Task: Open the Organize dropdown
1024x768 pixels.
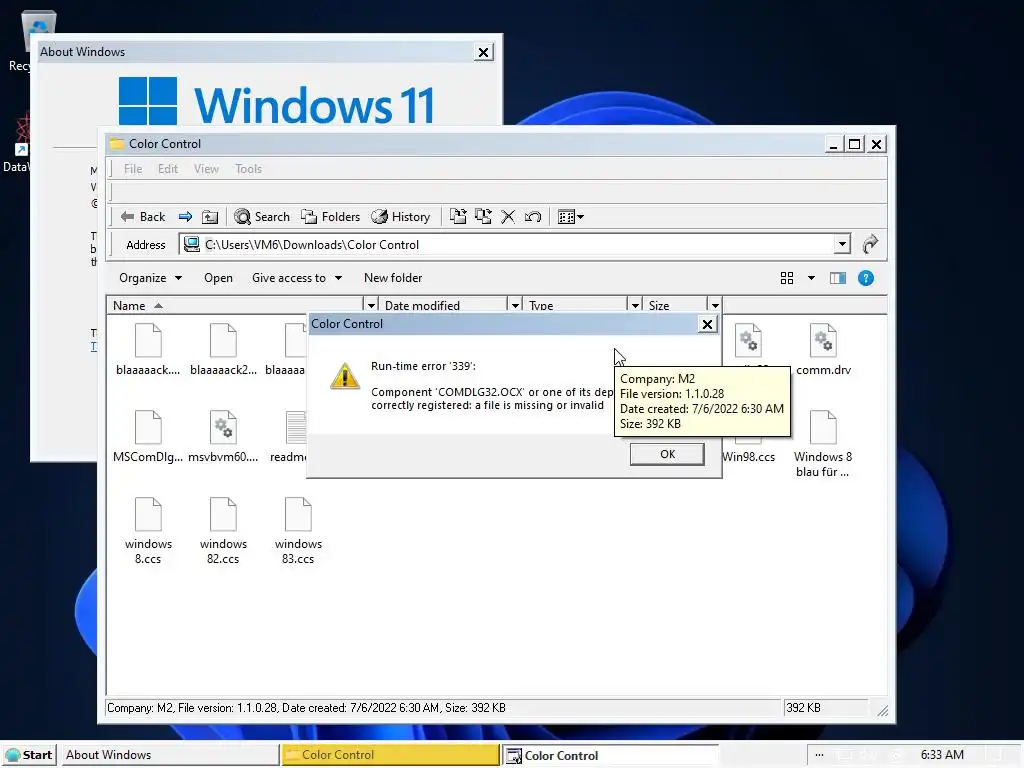Action: pyautogui.click(x=150, y=278)
